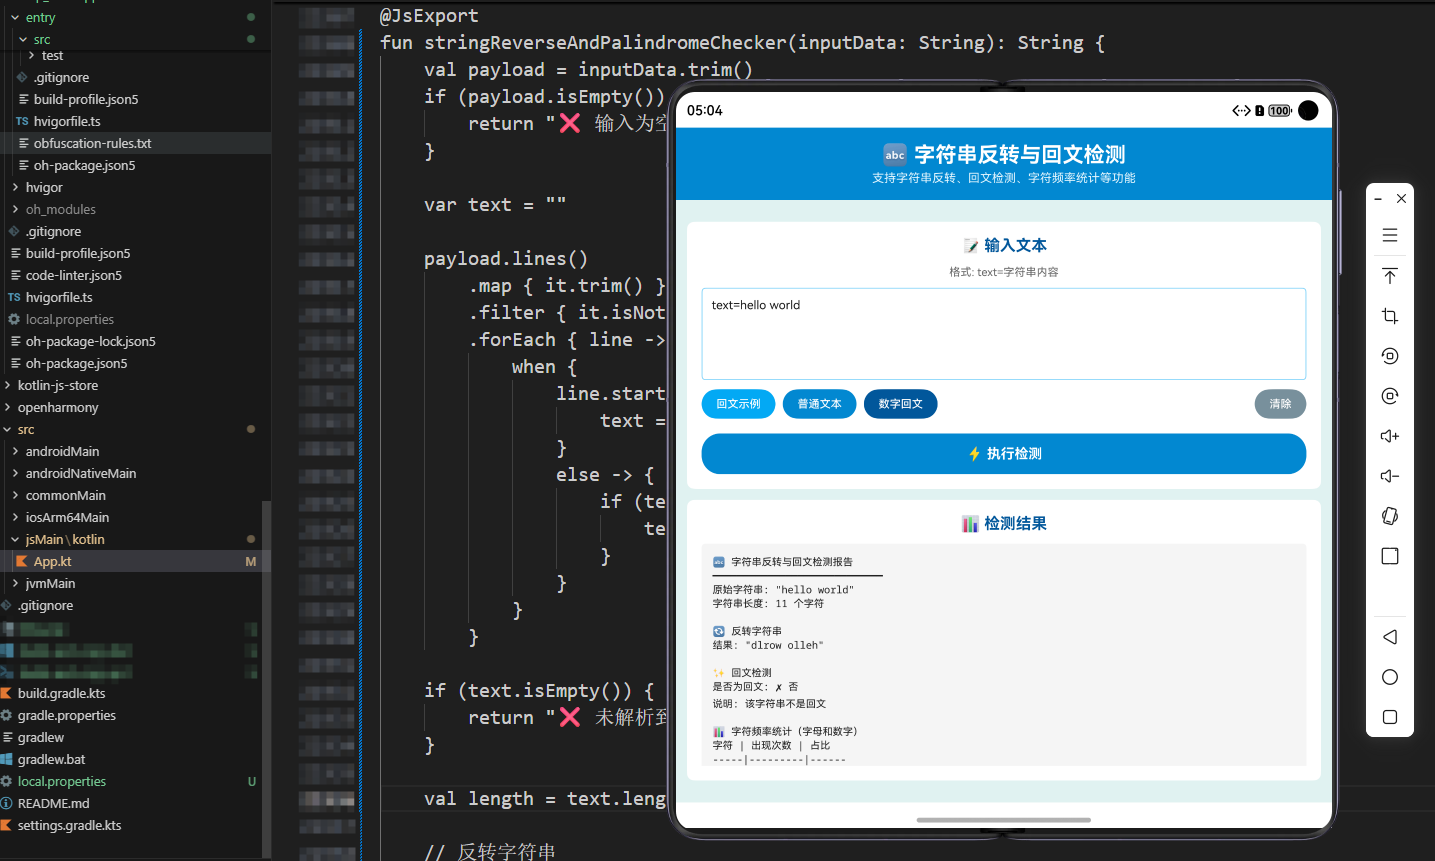
Task: Click the TS icon beside entry hvigorfile.ts
Action: tap(22, 122)
